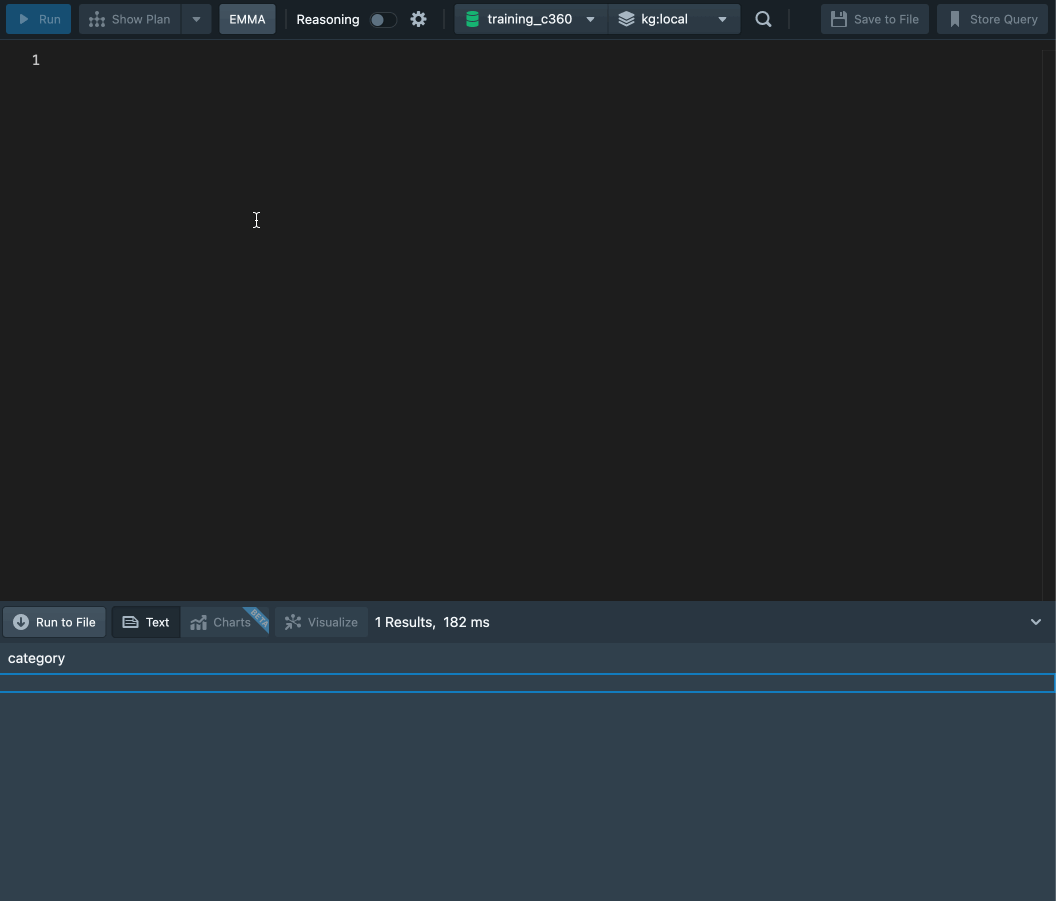Toggle the Reasoning switch
The image size is (1056, 901).
[x=382, y=20]
